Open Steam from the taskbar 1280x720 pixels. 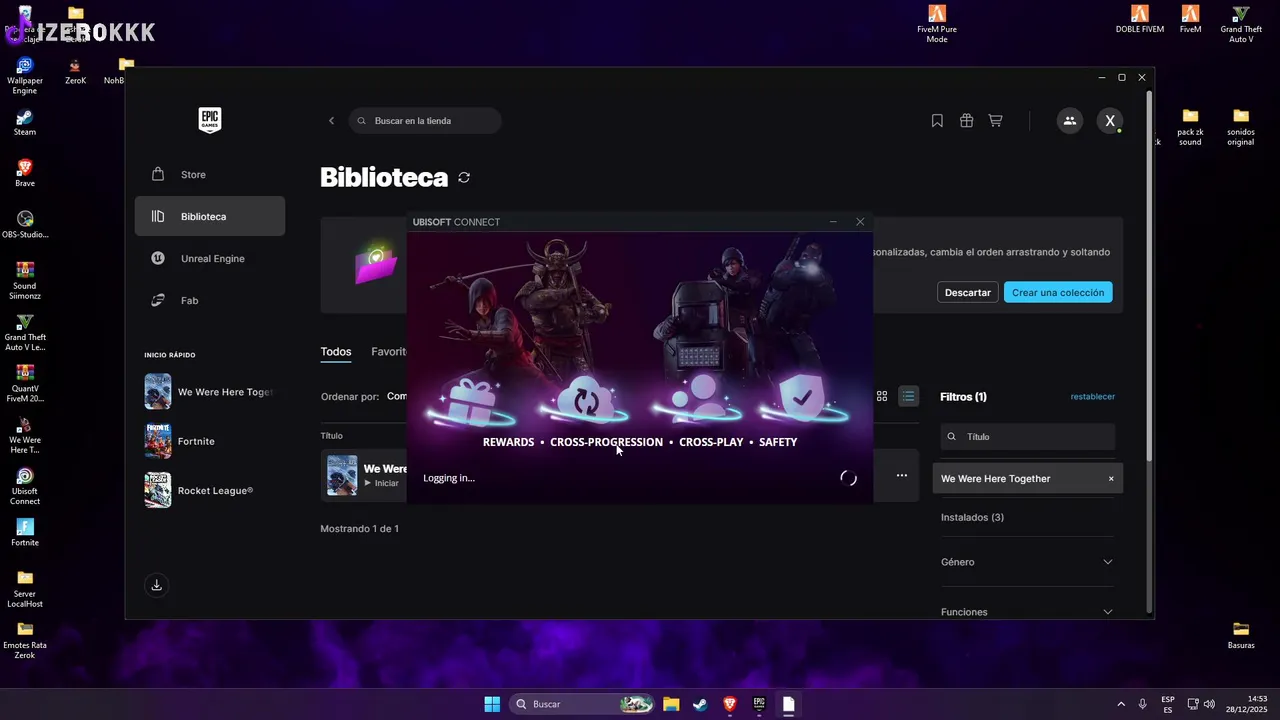pyautogui.click(x=700, y=704)
